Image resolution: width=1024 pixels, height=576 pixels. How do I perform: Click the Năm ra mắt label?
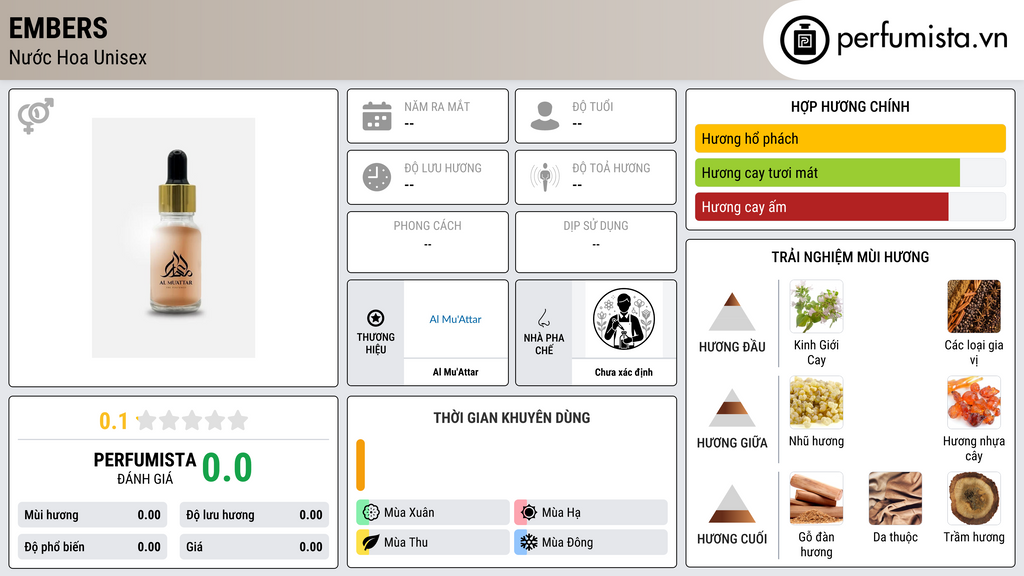pos(437,106)
